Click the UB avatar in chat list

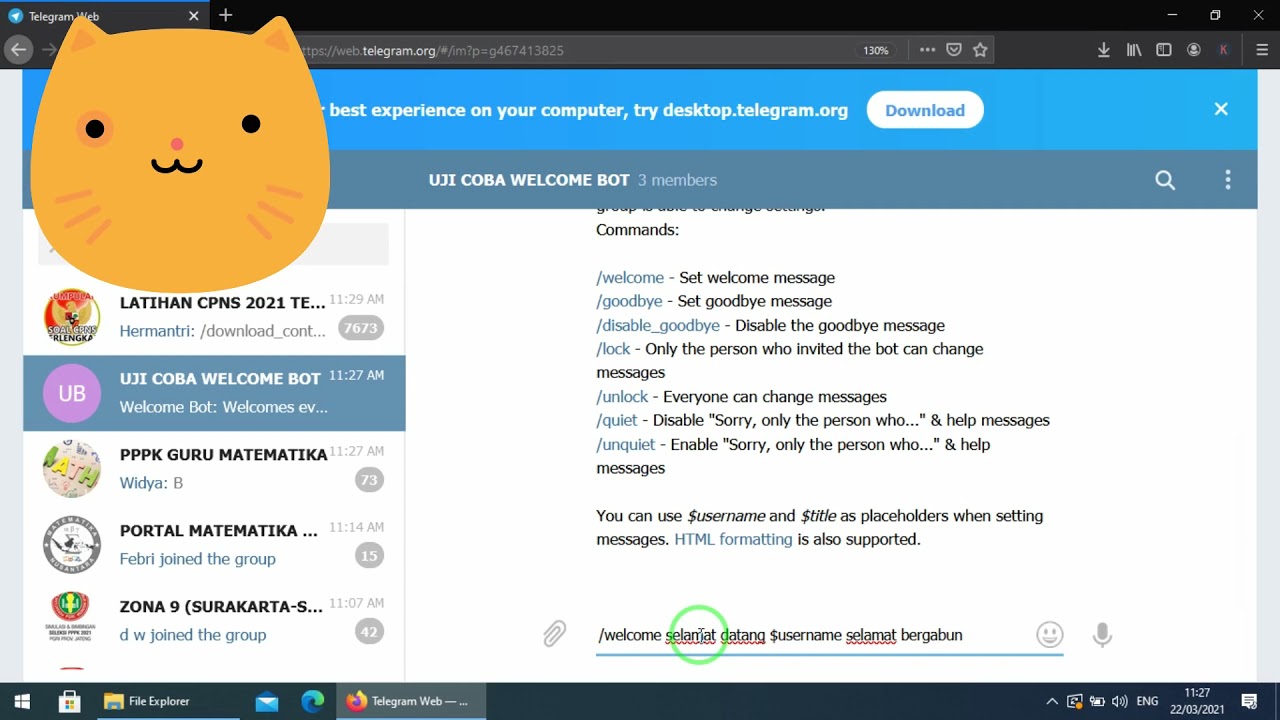[72, 393]
